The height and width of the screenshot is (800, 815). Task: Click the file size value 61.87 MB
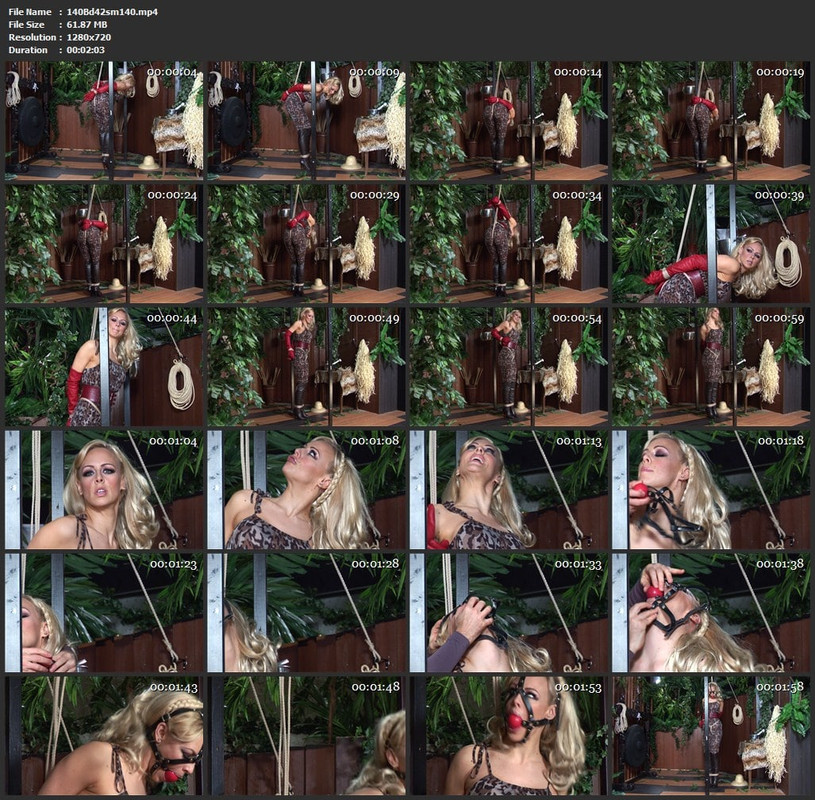point(87,24)
